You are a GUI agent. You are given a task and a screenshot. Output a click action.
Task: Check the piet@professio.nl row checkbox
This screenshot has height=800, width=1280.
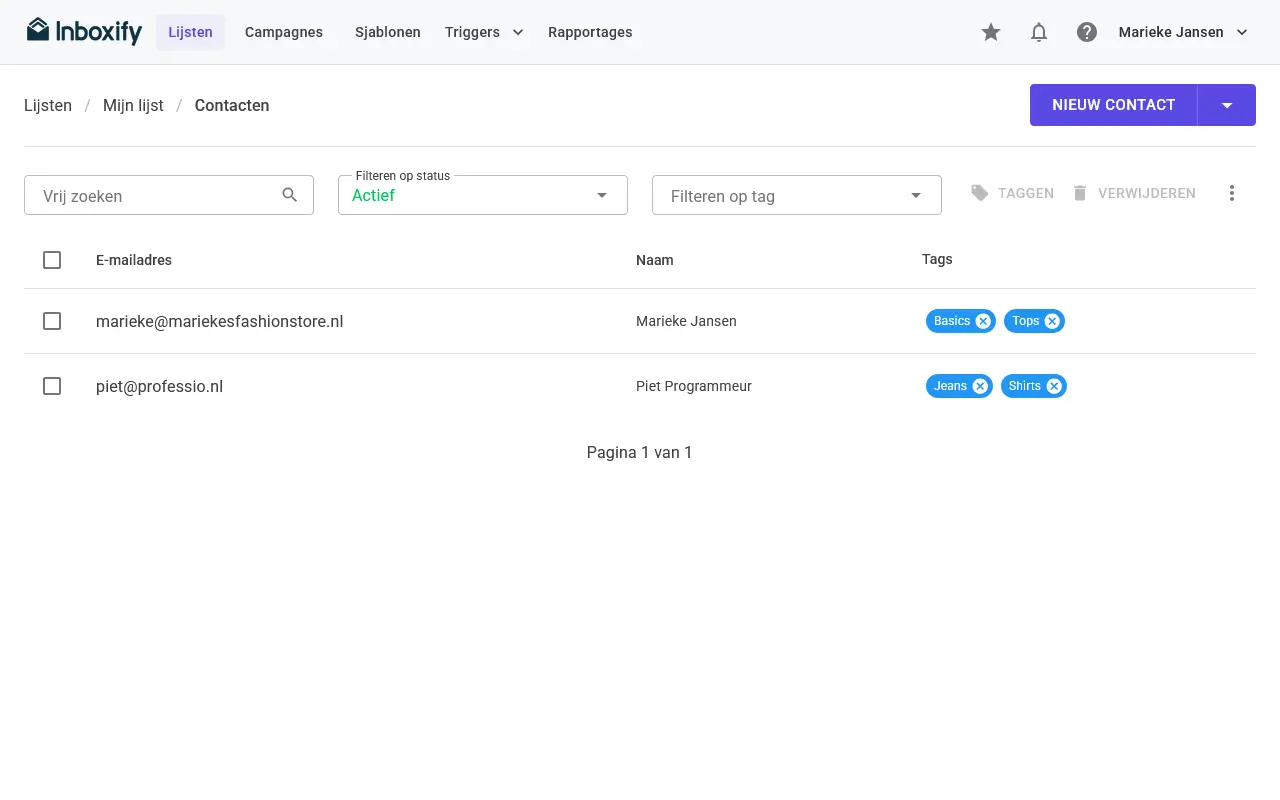52,386
